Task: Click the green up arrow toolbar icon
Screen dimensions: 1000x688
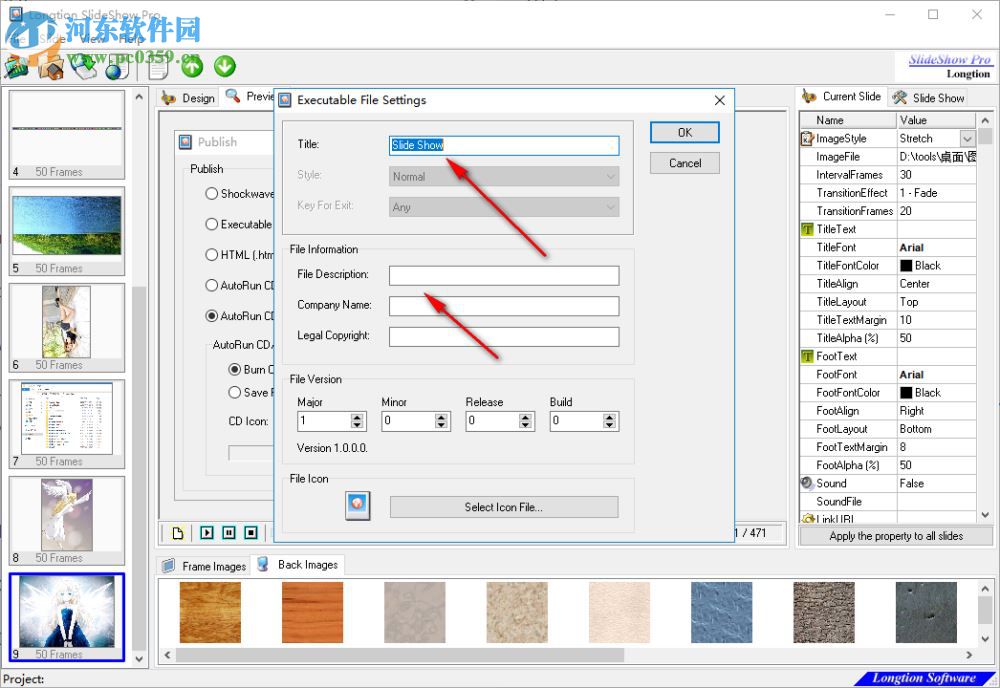Action: pos(194,67)
